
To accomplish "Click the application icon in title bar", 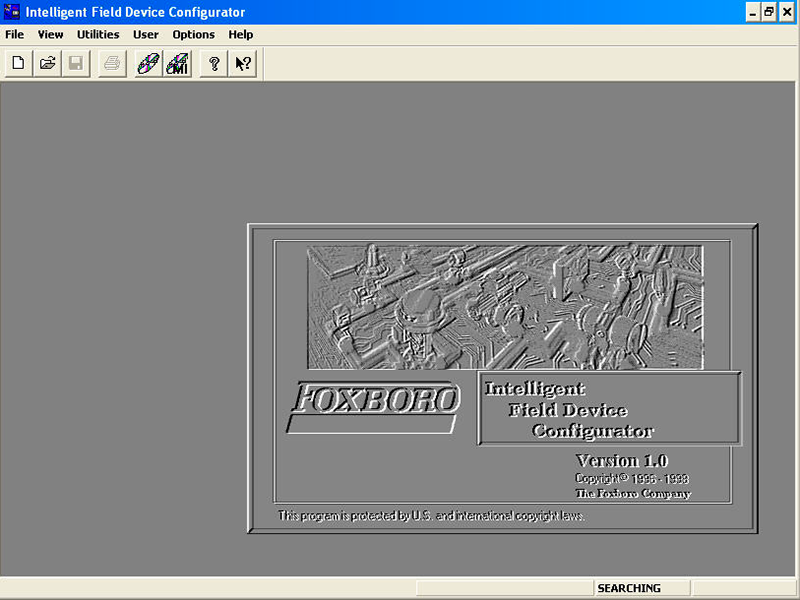I will pyautogui.click(x=12, y=12).
